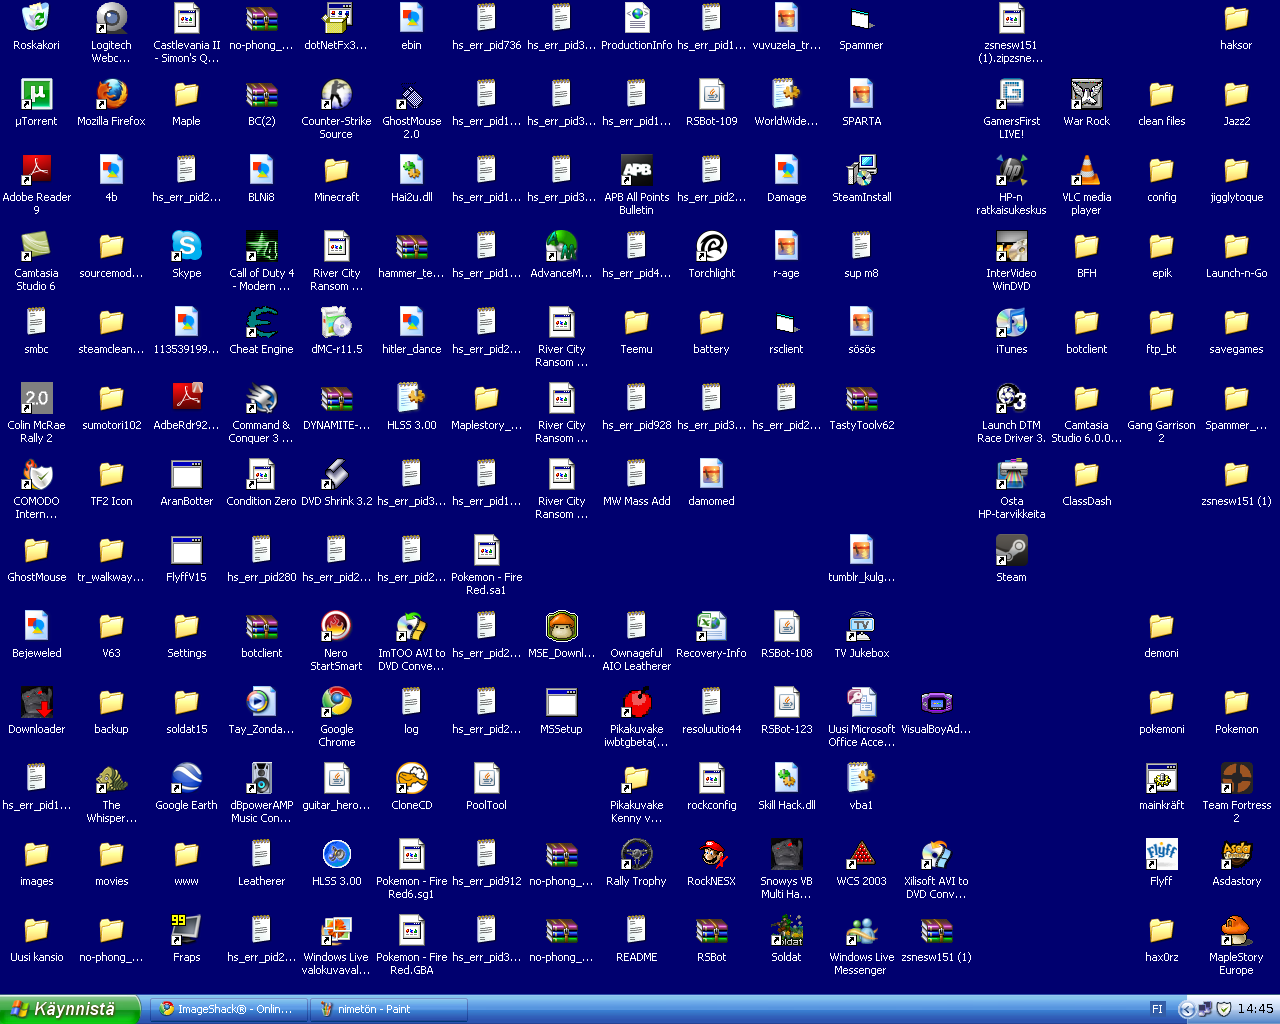
Task: Select the Team Fortress 2 icon
Action: pos(1236,779)
